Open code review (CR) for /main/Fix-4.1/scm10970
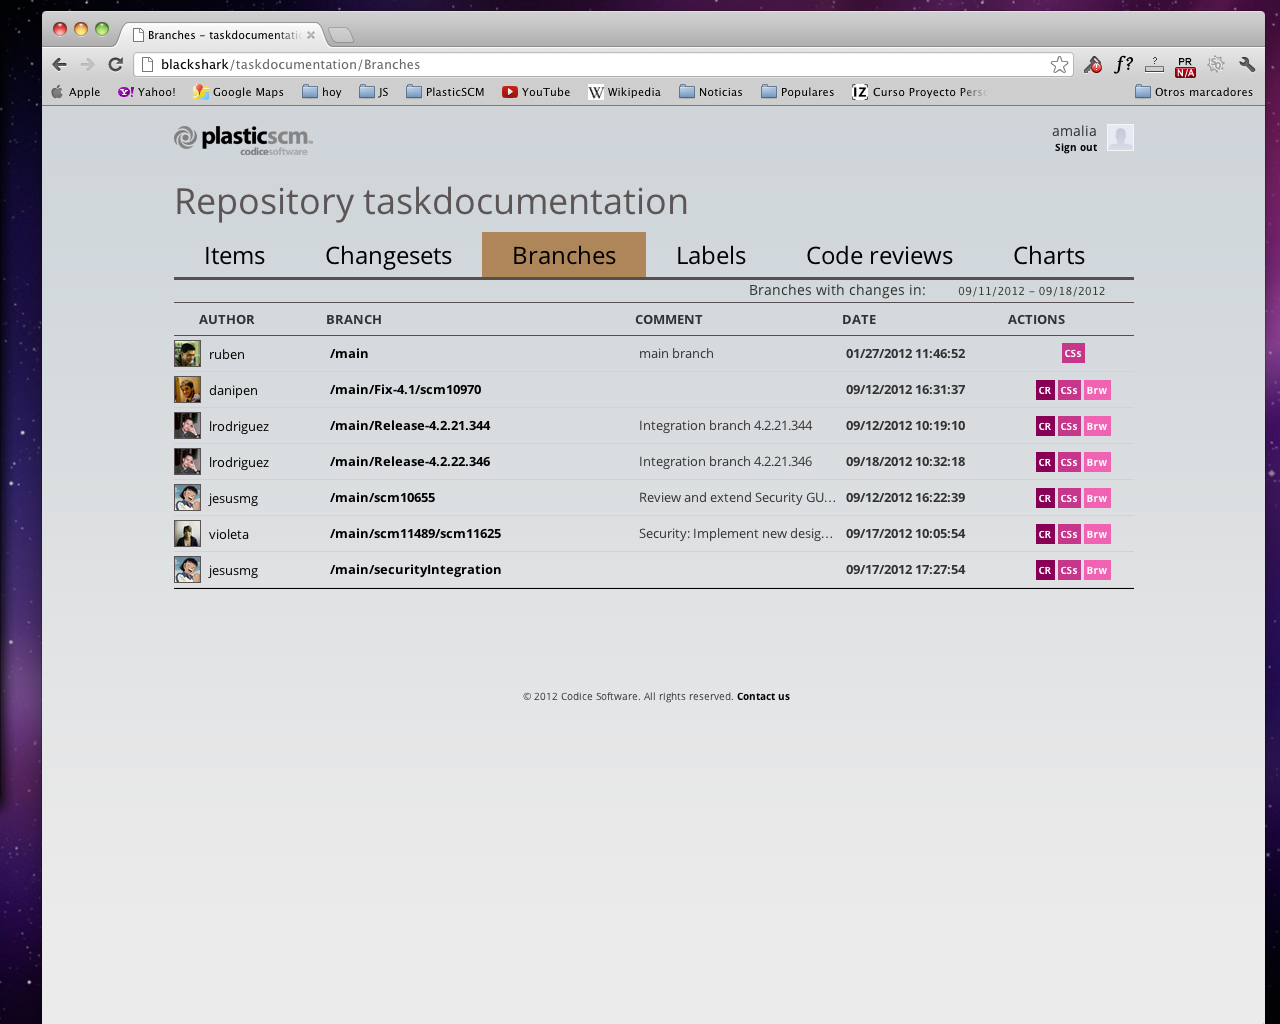 coord(1044,390)
